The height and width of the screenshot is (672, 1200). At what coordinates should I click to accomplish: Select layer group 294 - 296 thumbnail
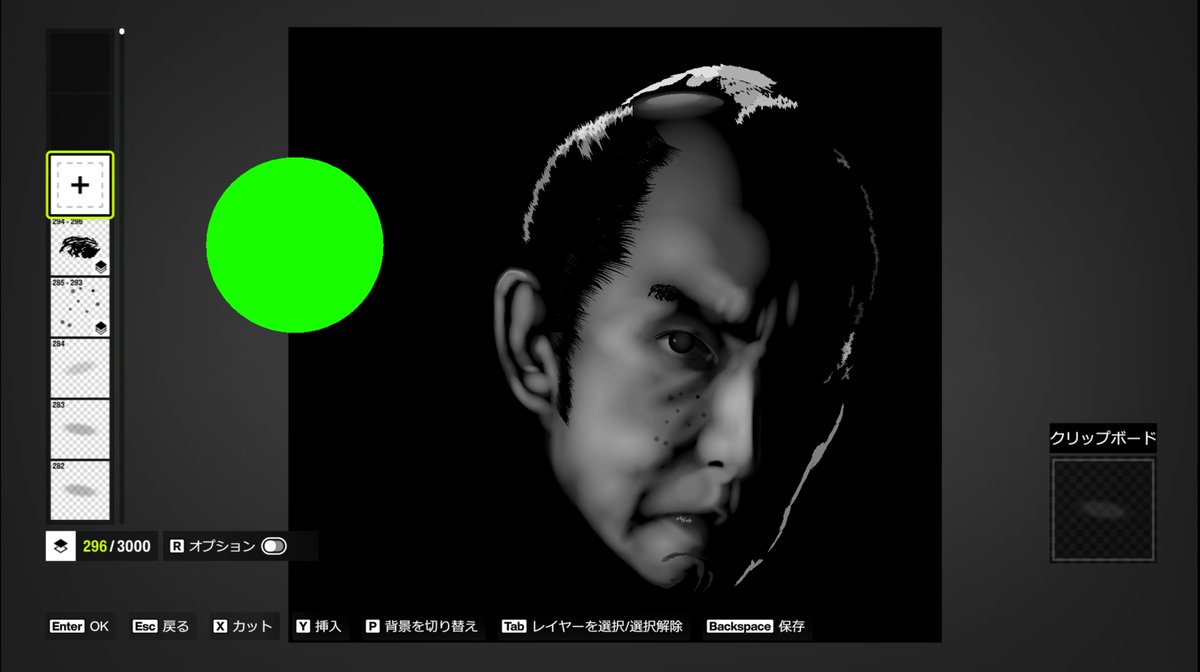click(80, 247)
